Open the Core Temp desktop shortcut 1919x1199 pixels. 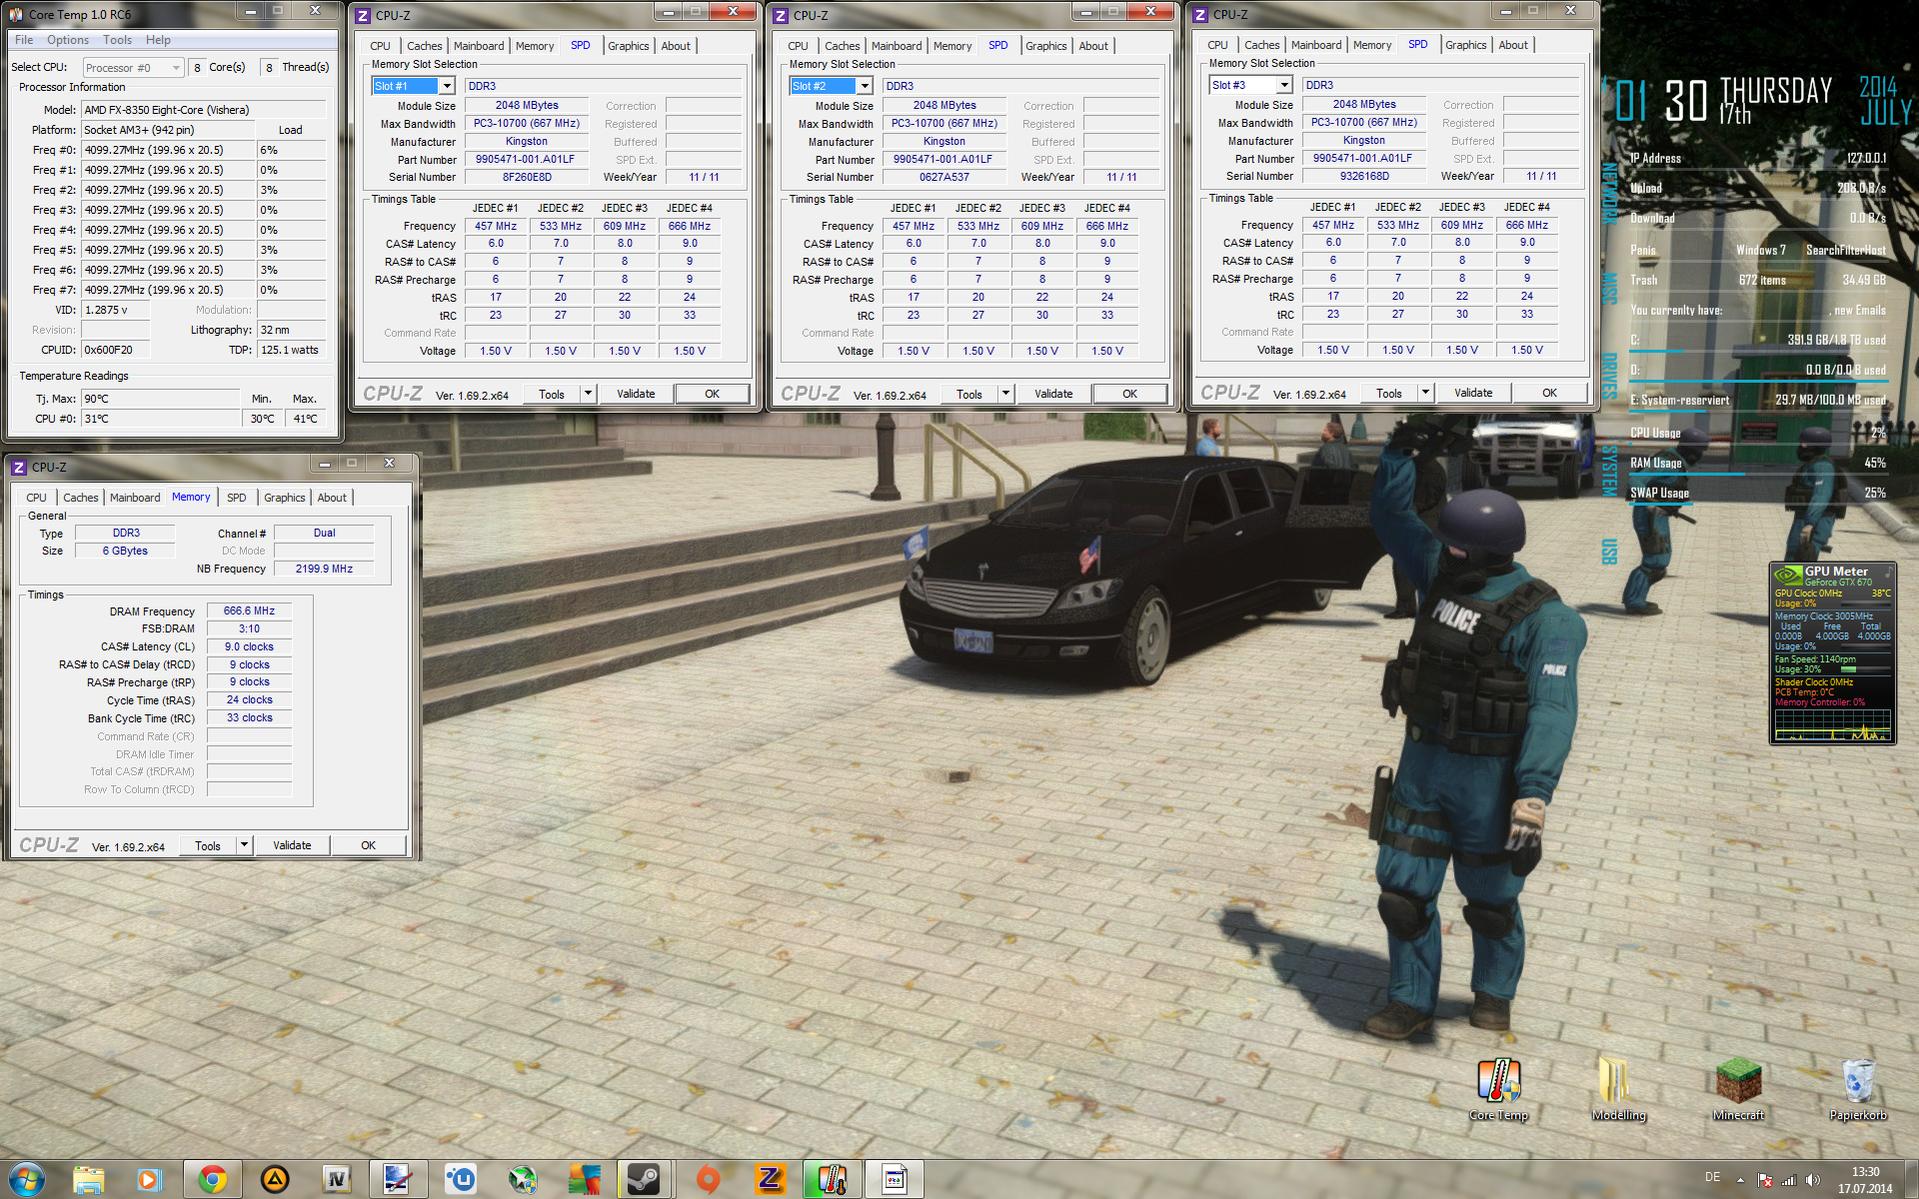click(x=1498, y=1090)
